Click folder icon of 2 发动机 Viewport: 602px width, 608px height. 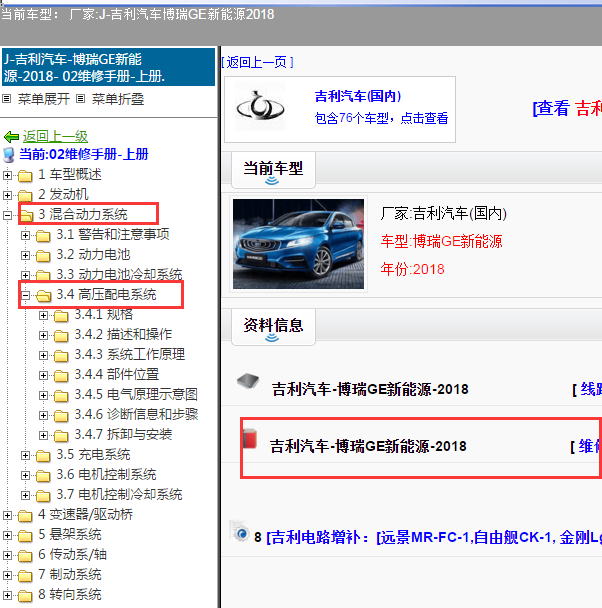coord(25,195)
